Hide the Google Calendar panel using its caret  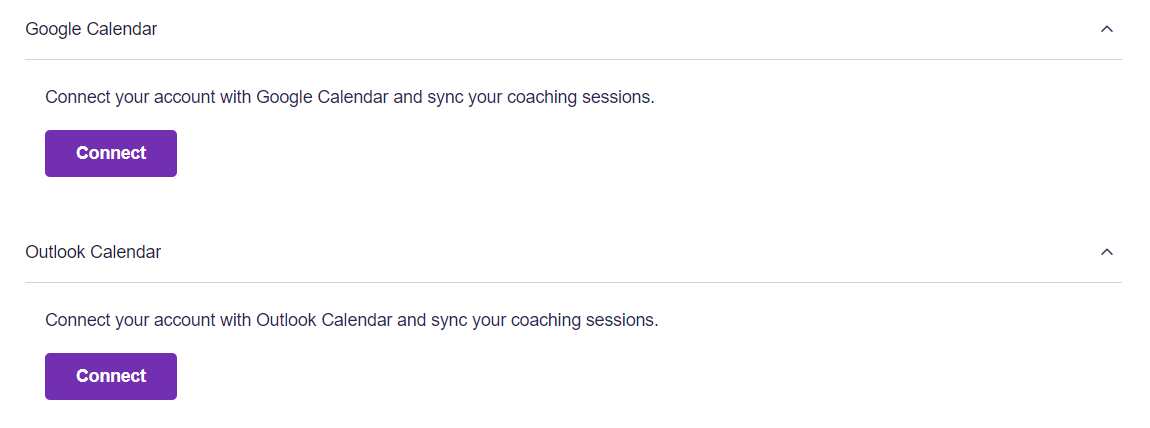[x=1106, y=29]
